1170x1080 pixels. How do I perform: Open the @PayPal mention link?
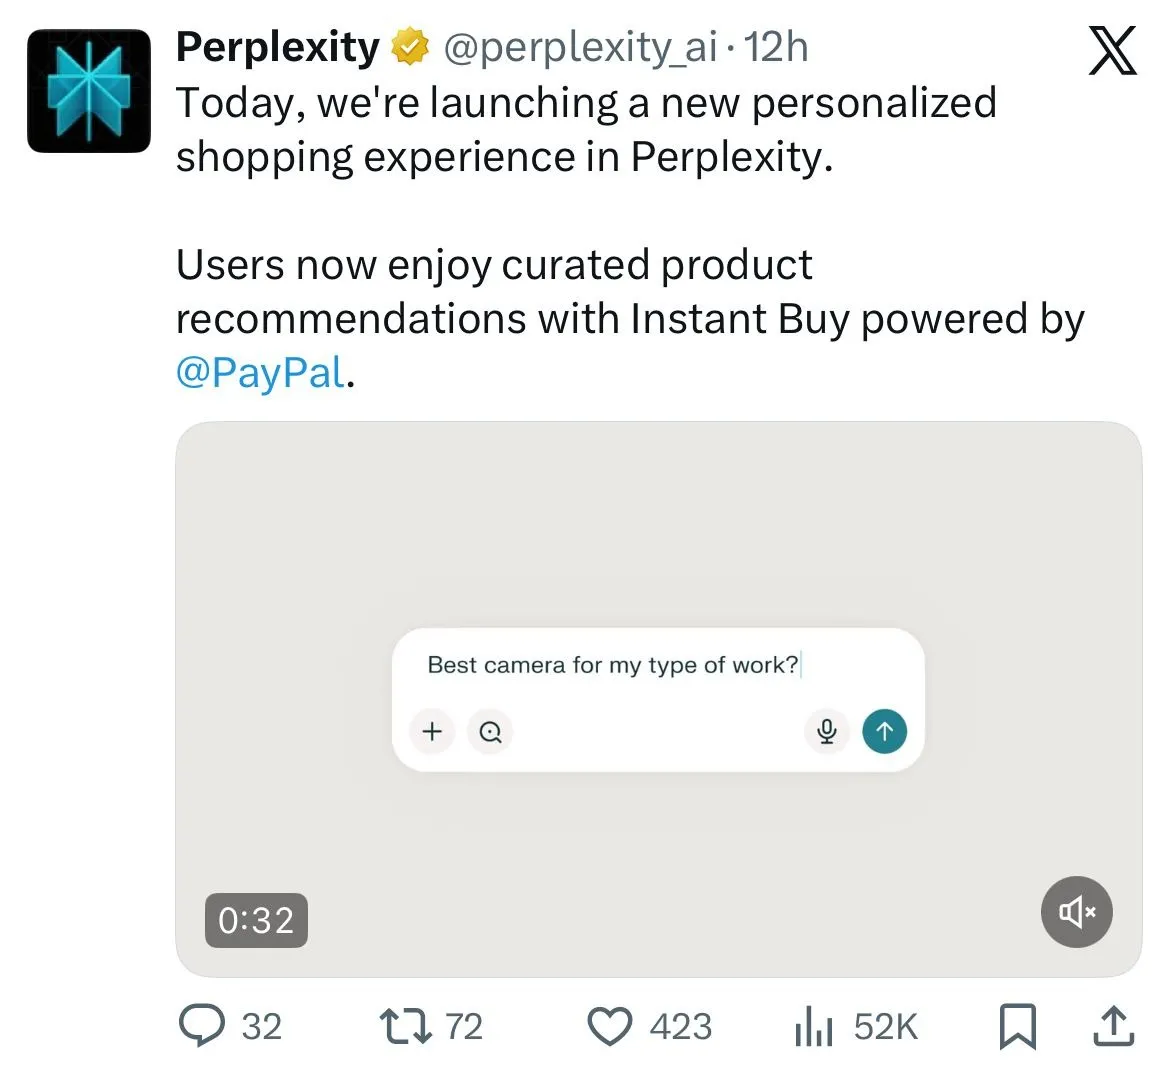tap(260, 373)
